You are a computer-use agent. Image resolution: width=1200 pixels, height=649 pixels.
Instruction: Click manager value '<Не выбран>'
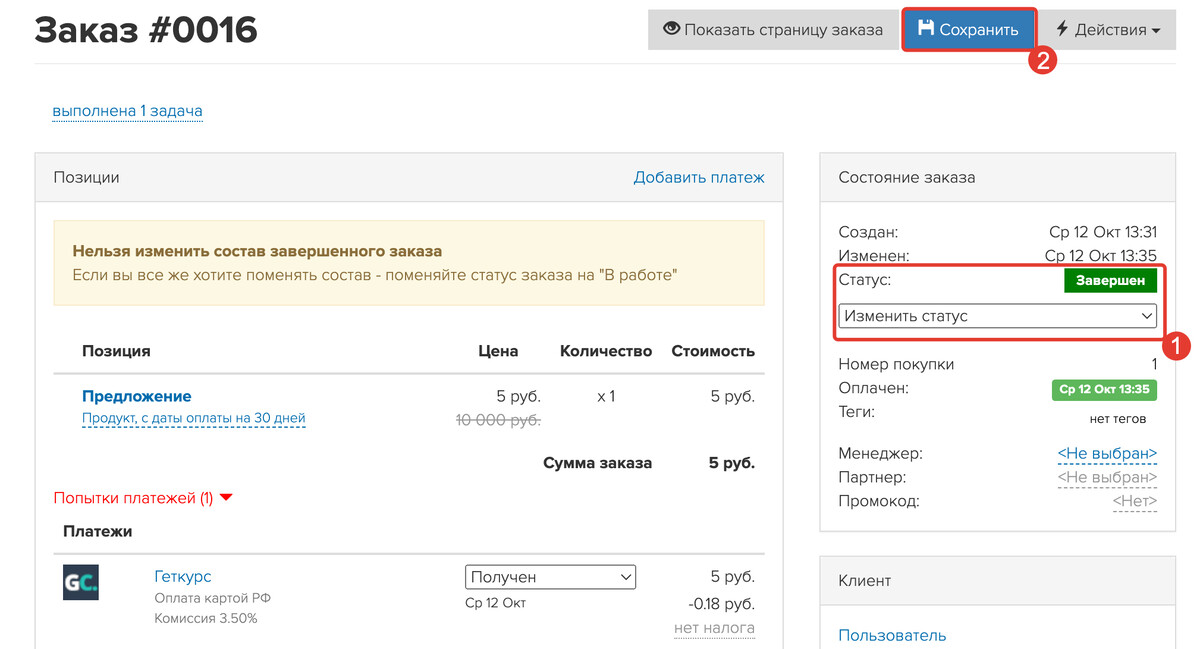1107,454
